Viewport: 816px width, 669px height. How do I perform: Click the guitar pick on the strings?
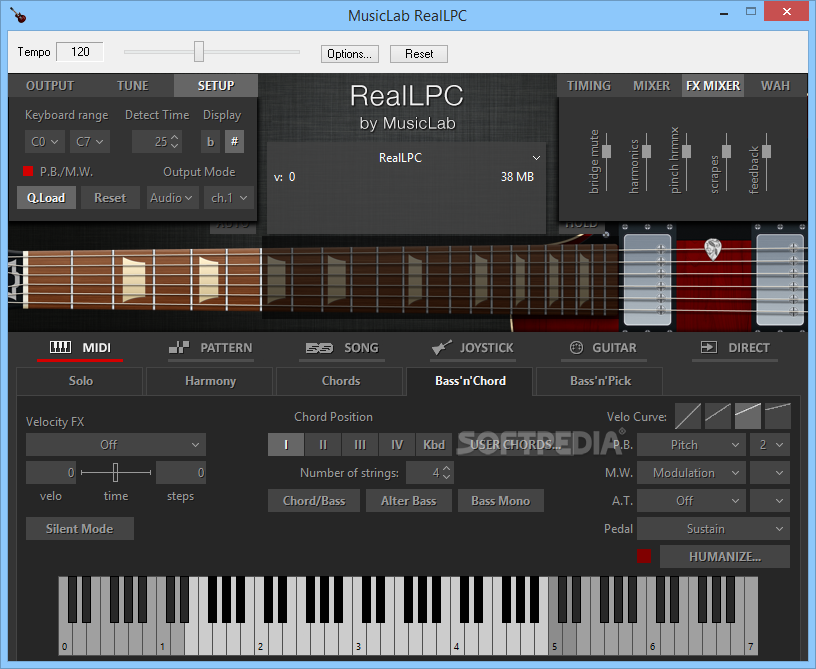tap(712, 250)
